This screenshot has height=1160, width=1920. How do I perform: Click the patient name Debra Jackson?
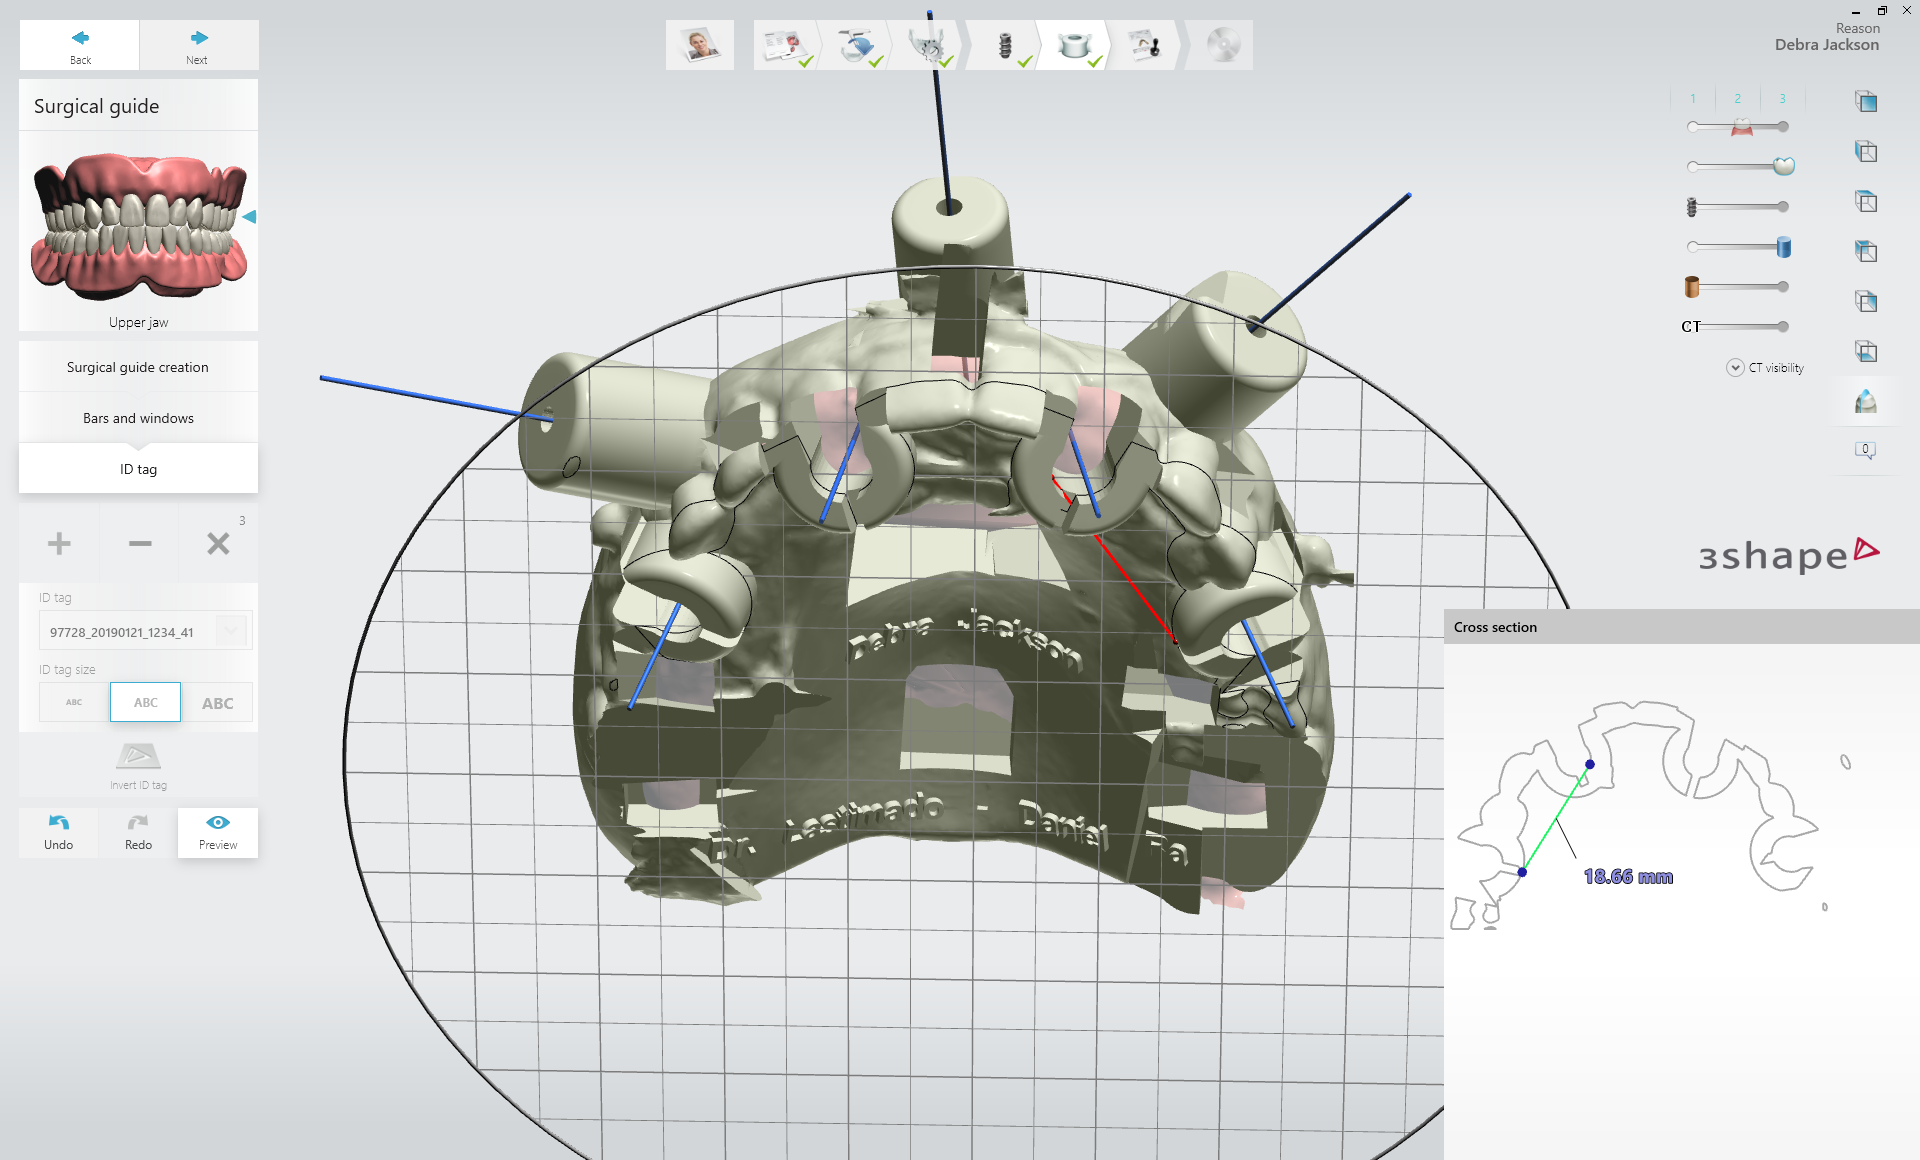pyautogui.click(x=1826, y=45)
